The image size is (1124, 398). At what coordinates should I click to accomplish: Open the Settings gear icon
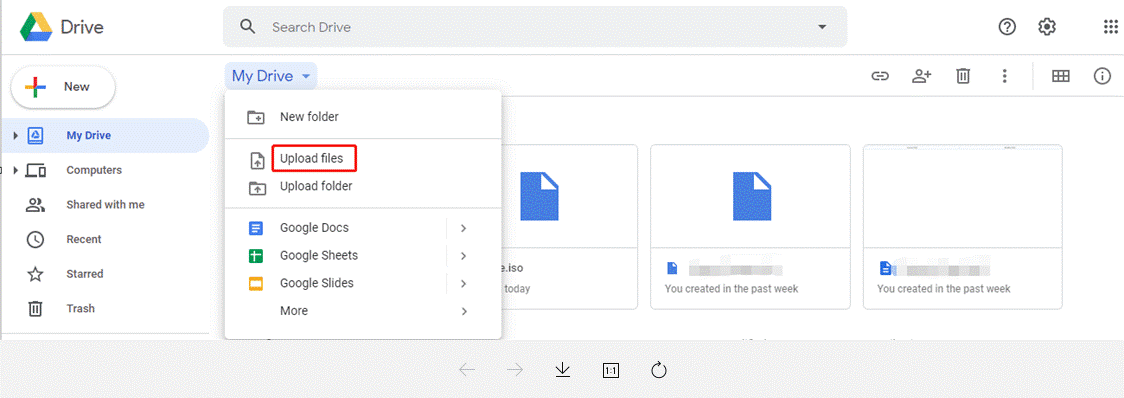coord(1047,27)
